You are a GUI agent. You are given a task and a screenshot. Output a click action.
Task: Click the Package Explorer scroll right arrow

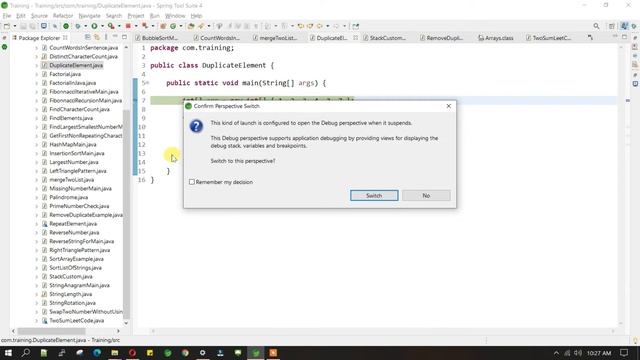(x=118, y=331)
